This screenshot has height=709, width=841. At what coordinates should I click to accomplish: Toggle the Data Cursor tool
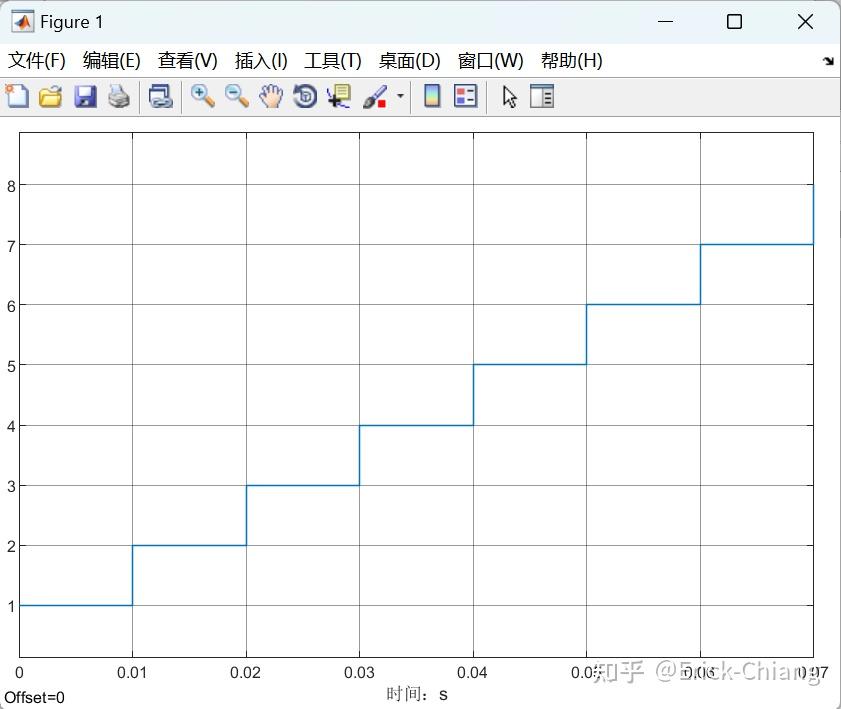tap(339, 97)
